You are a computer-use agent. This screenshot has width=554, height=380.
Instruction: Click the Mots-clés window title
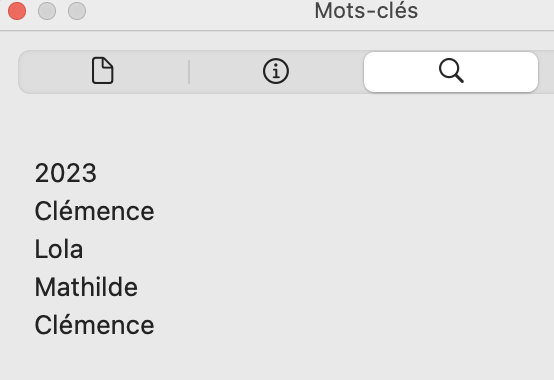coord(366,11)
